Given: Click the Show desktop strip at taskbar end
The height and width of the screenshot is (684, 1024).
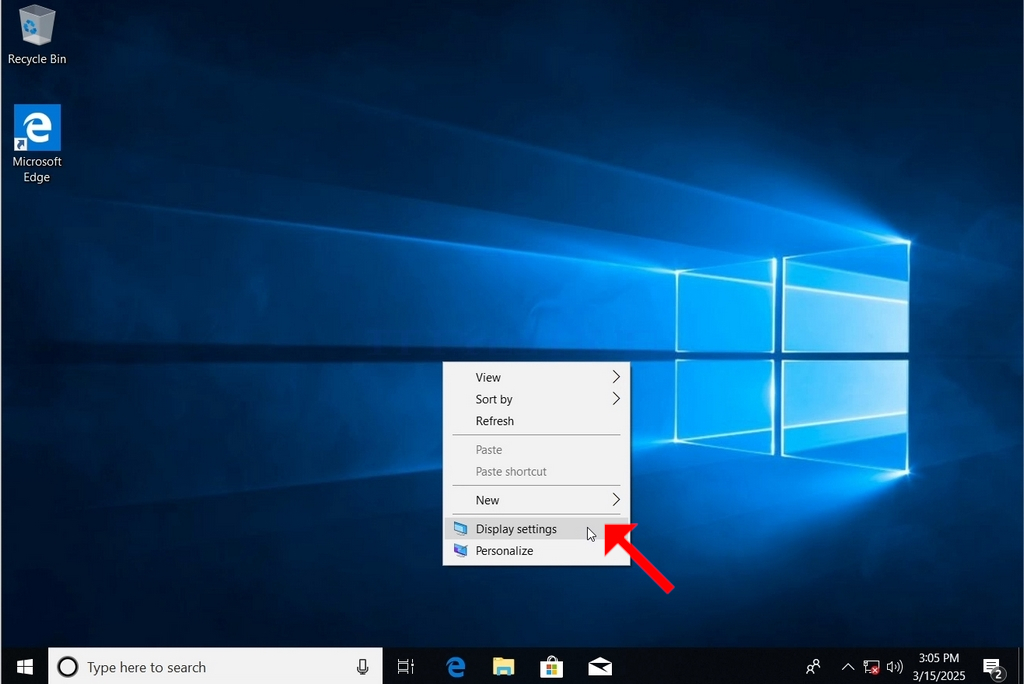Looking at the screenshot, I should click(1020, 666).
